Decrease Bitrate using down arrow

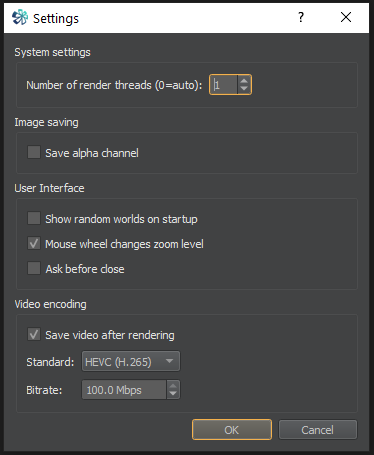point(173,394)
